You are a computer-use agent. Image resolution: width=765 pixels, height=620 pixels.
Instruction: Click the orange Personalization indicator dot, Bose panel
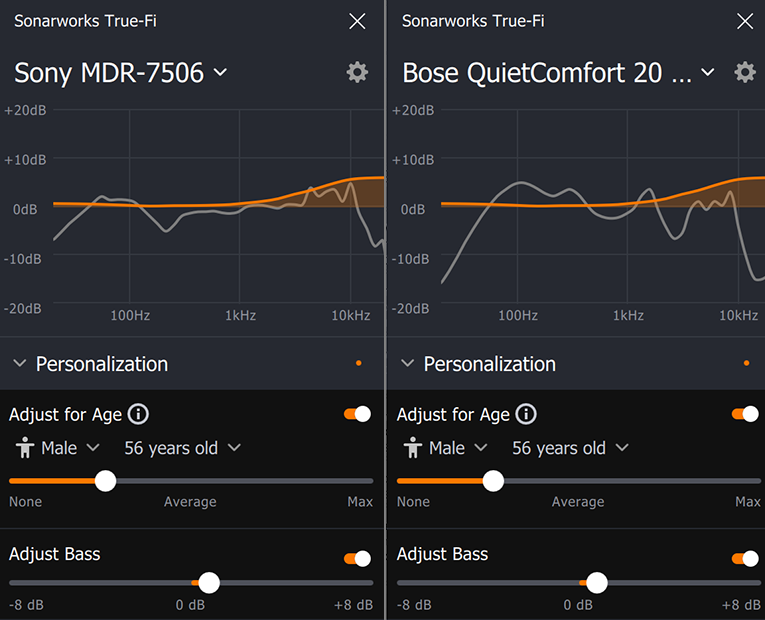coord(746,363)
